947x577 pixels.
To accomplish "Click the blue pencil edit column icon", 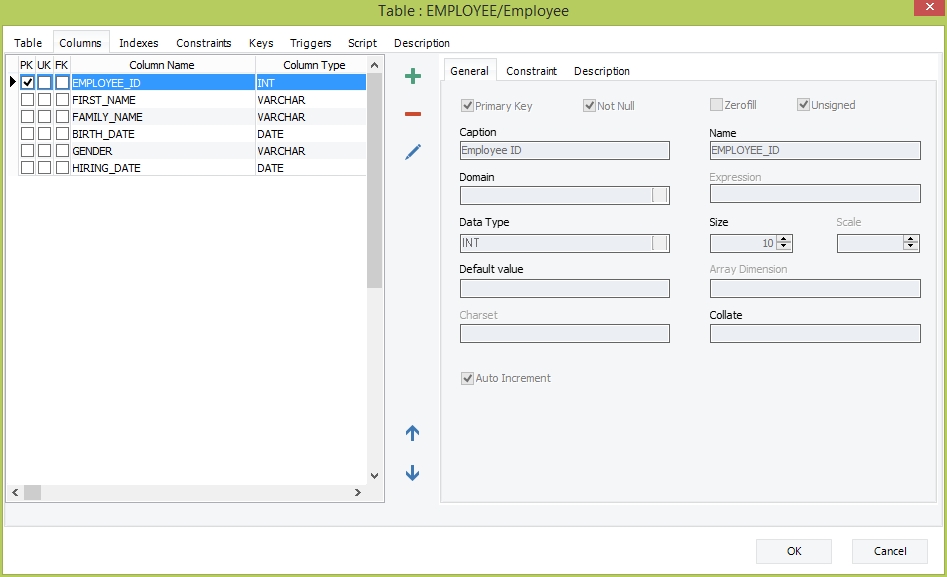I will [412, 152].
